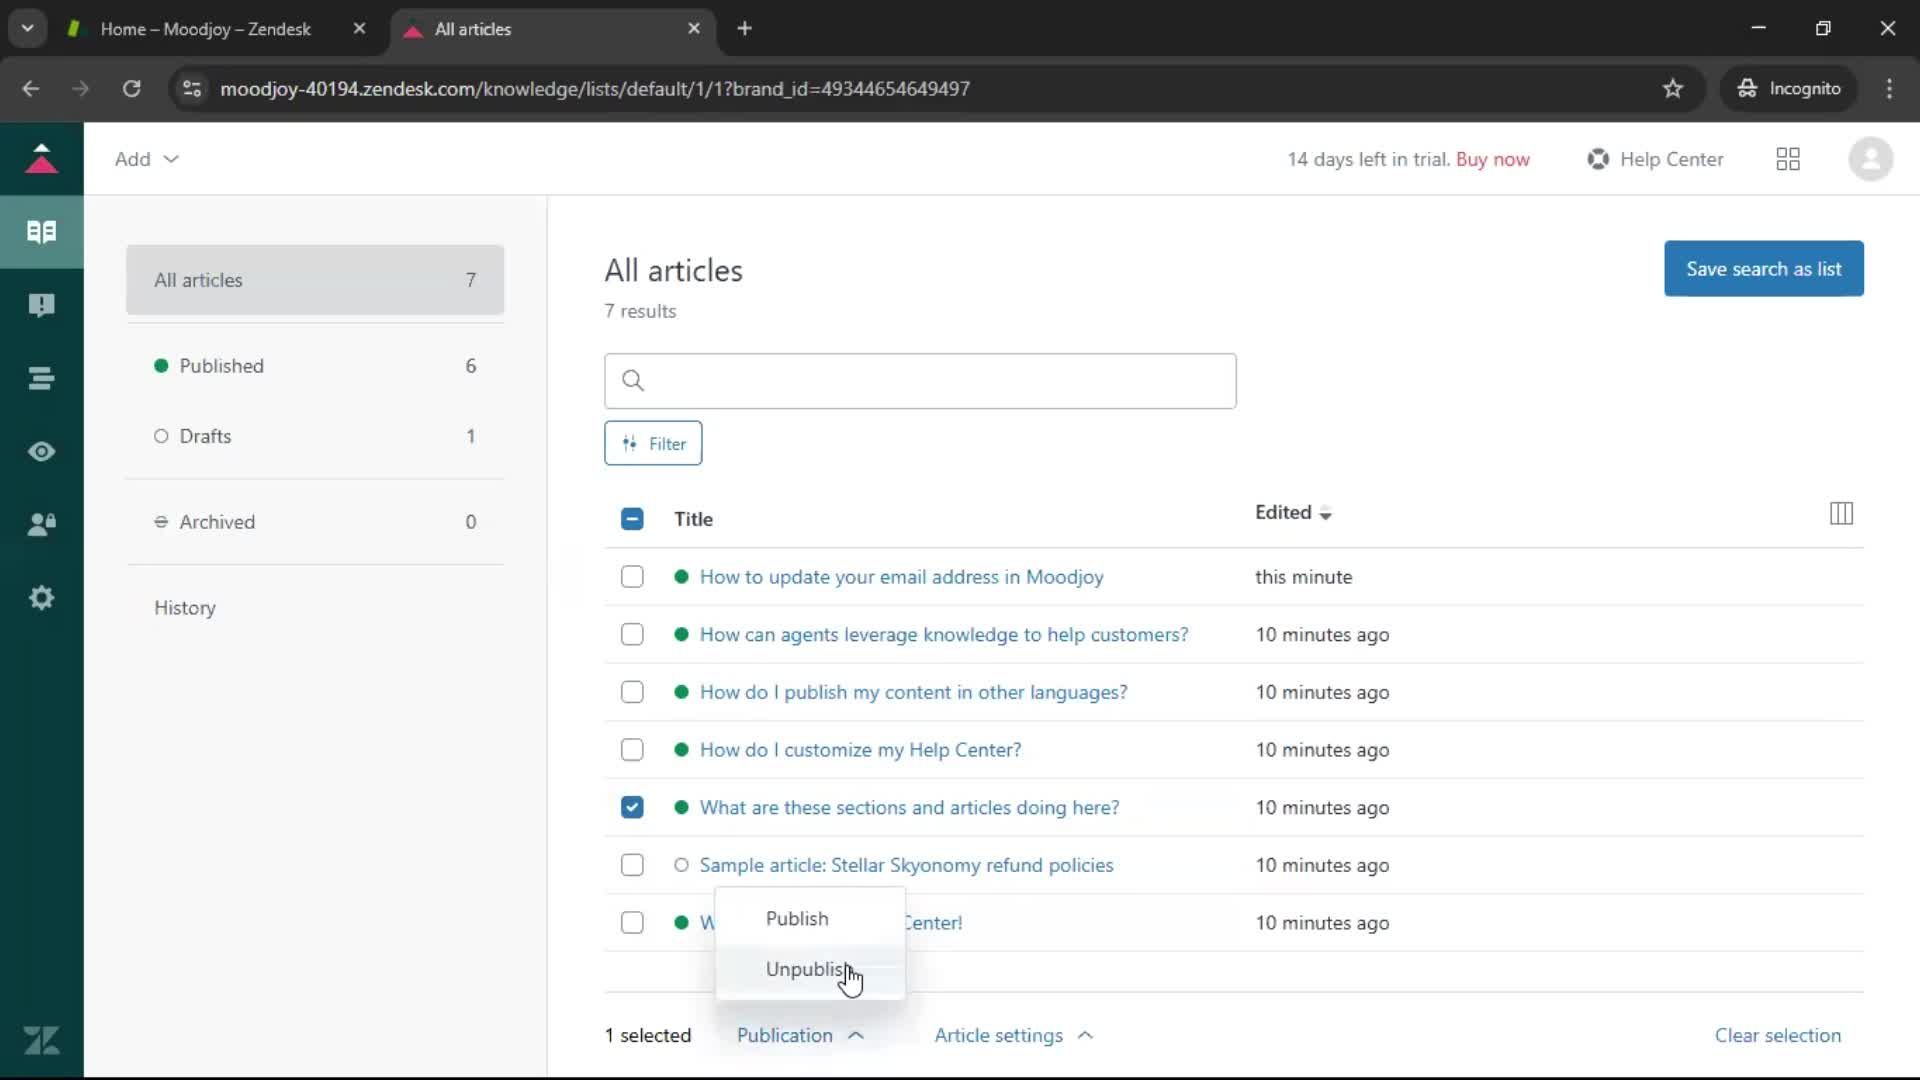Click the Help Center lifebuoy icon
1920x1080 pixels.
(x=1598, y=159)
